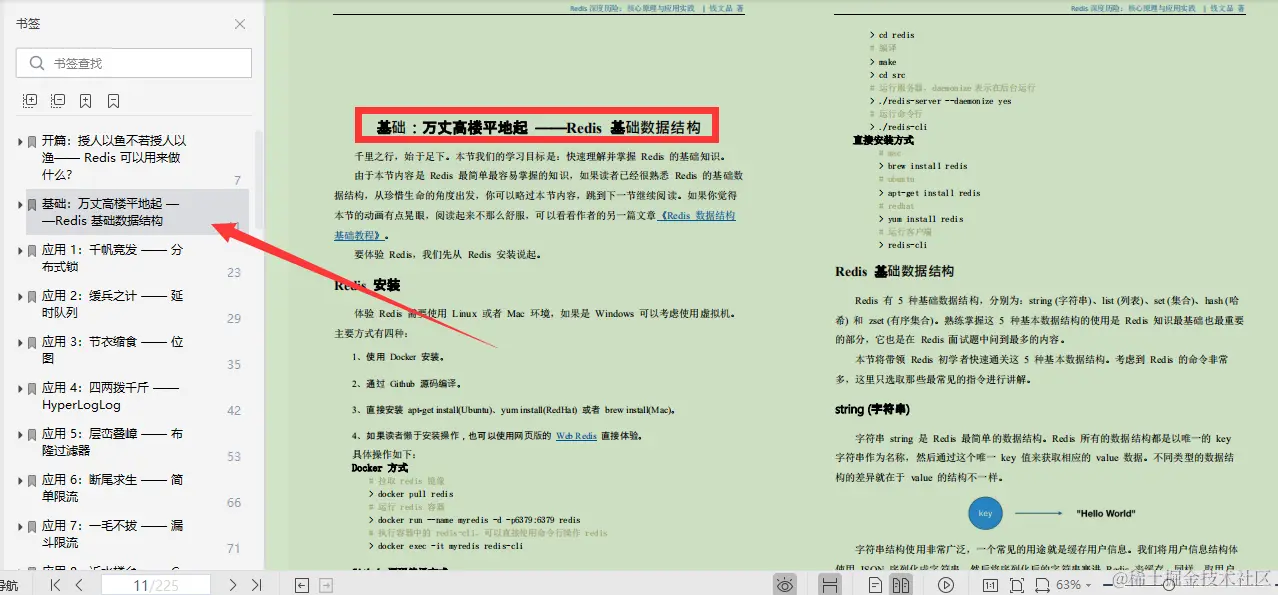Screen dimensions: 1278x595
Task: View the page at 1:1 actual size
Action: click(x=992, y=583)
